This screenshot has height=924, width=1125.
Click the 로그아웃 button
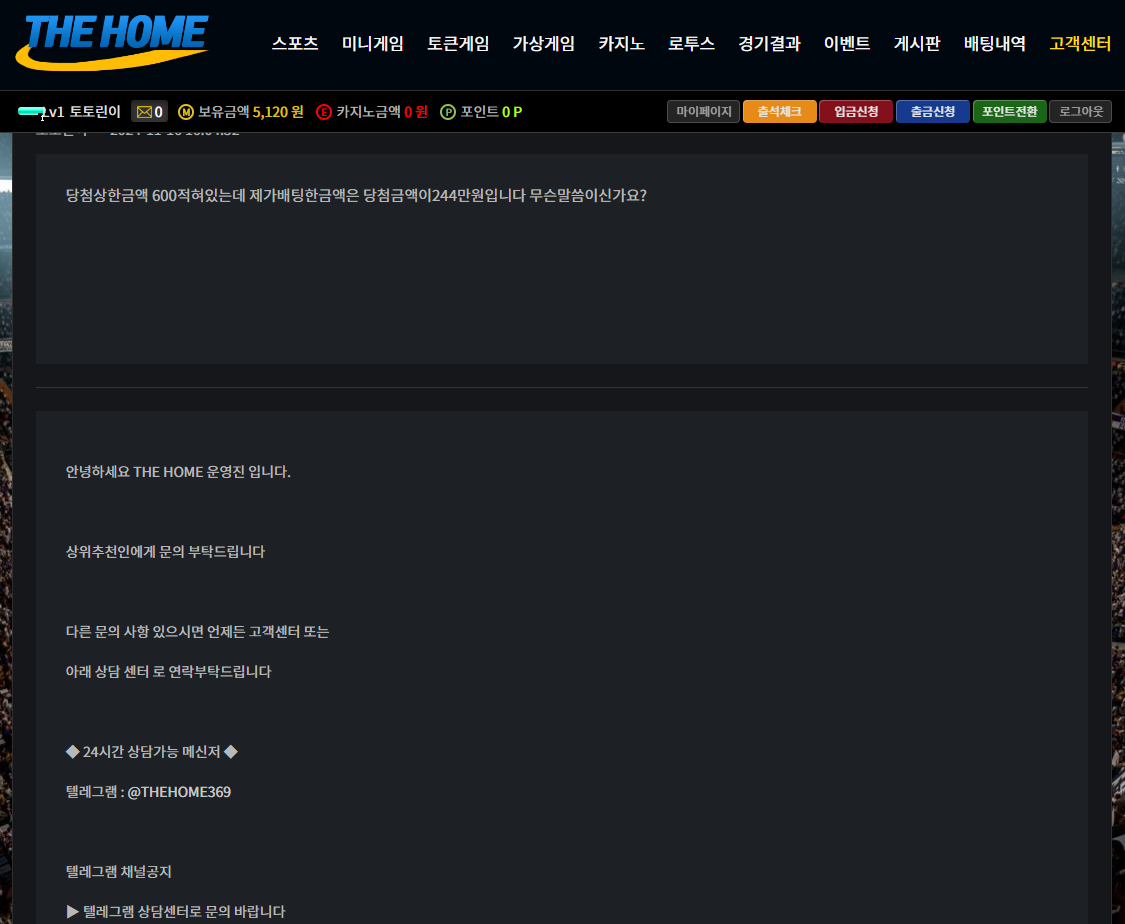click(x=1080, y=112)
